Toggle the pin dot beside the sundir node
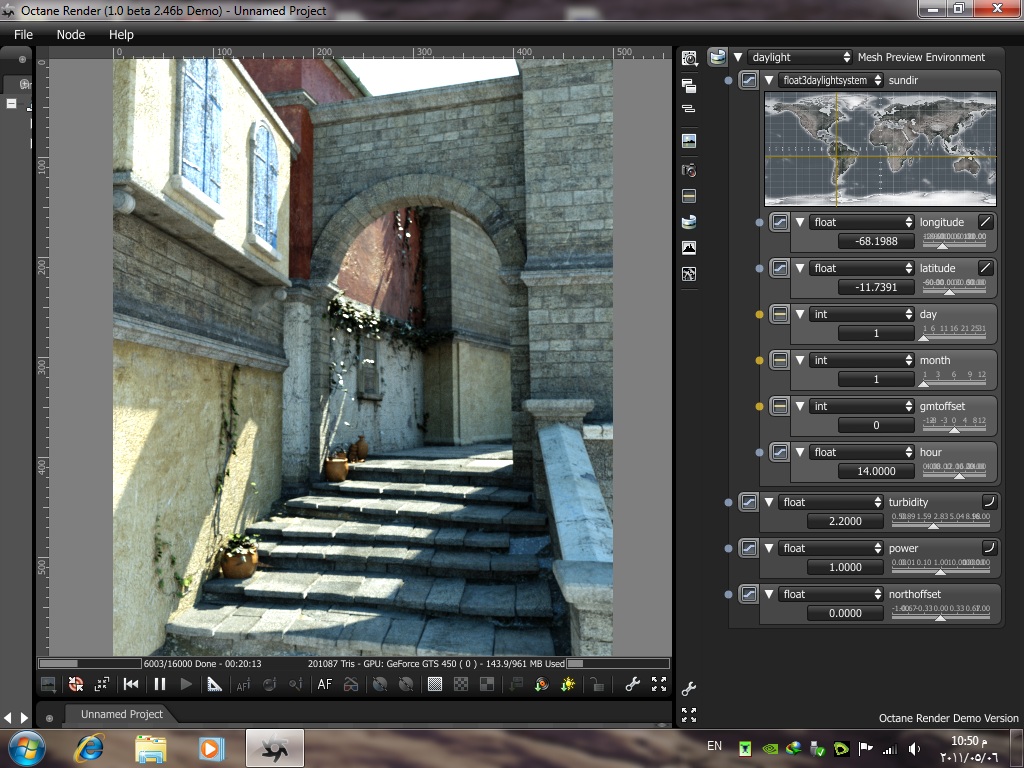The width and height of the screenshot is (1024, 768). (x=728, y=80)
